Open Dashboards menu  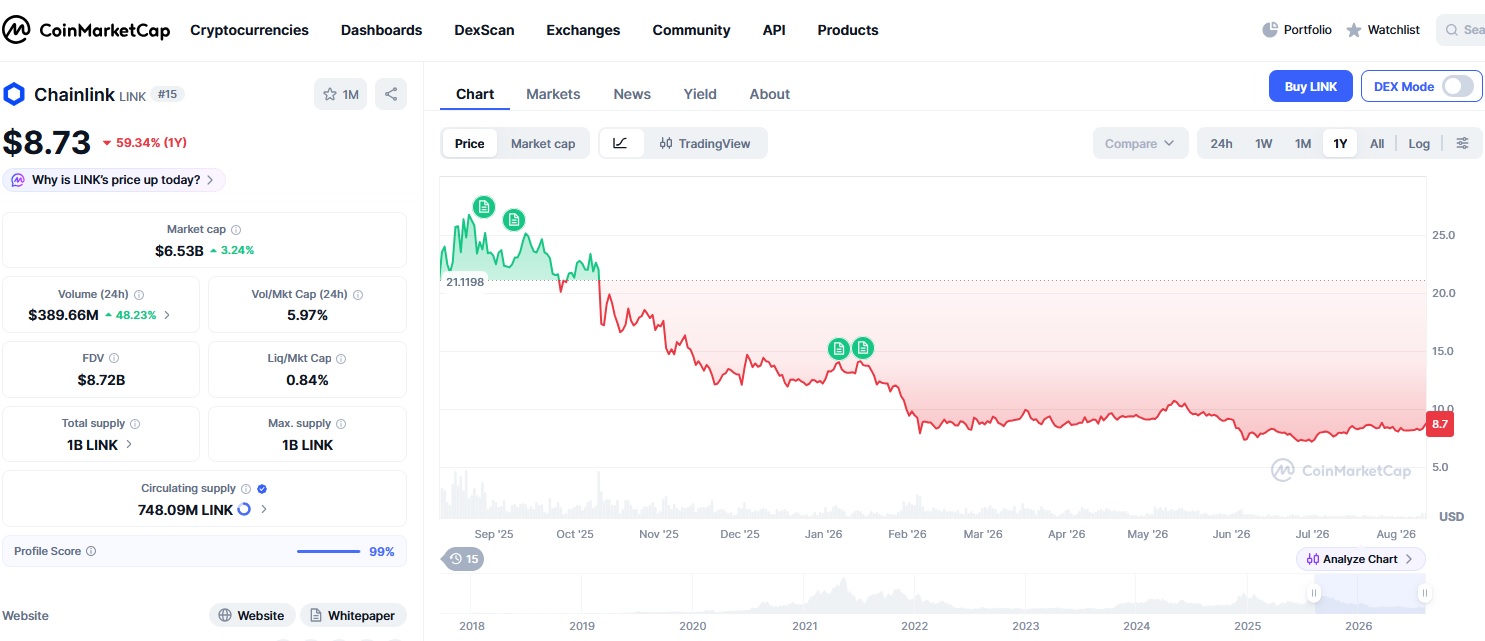click(x=381, y=30)
